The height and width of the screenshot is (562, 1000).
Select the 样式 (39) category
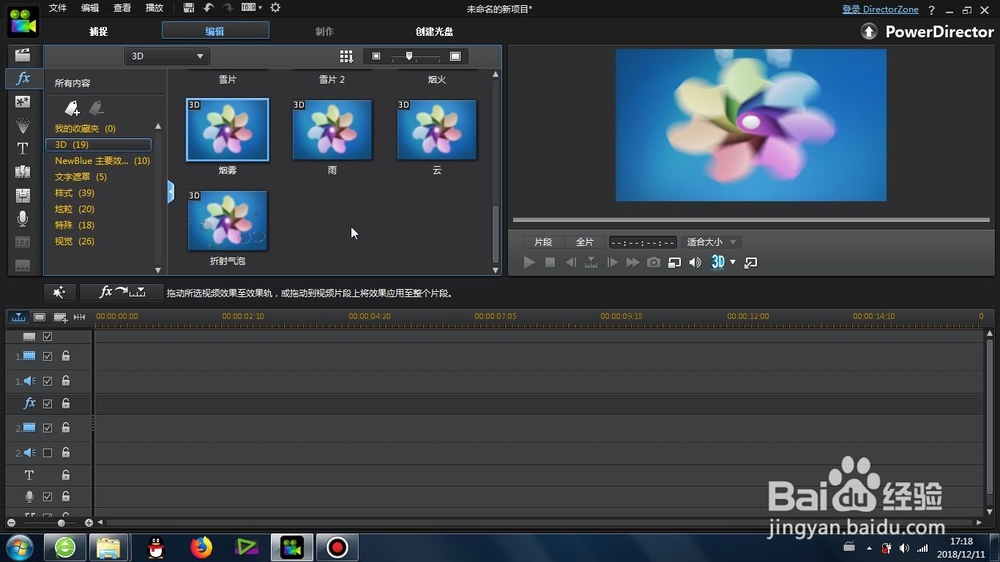(74, 193)
